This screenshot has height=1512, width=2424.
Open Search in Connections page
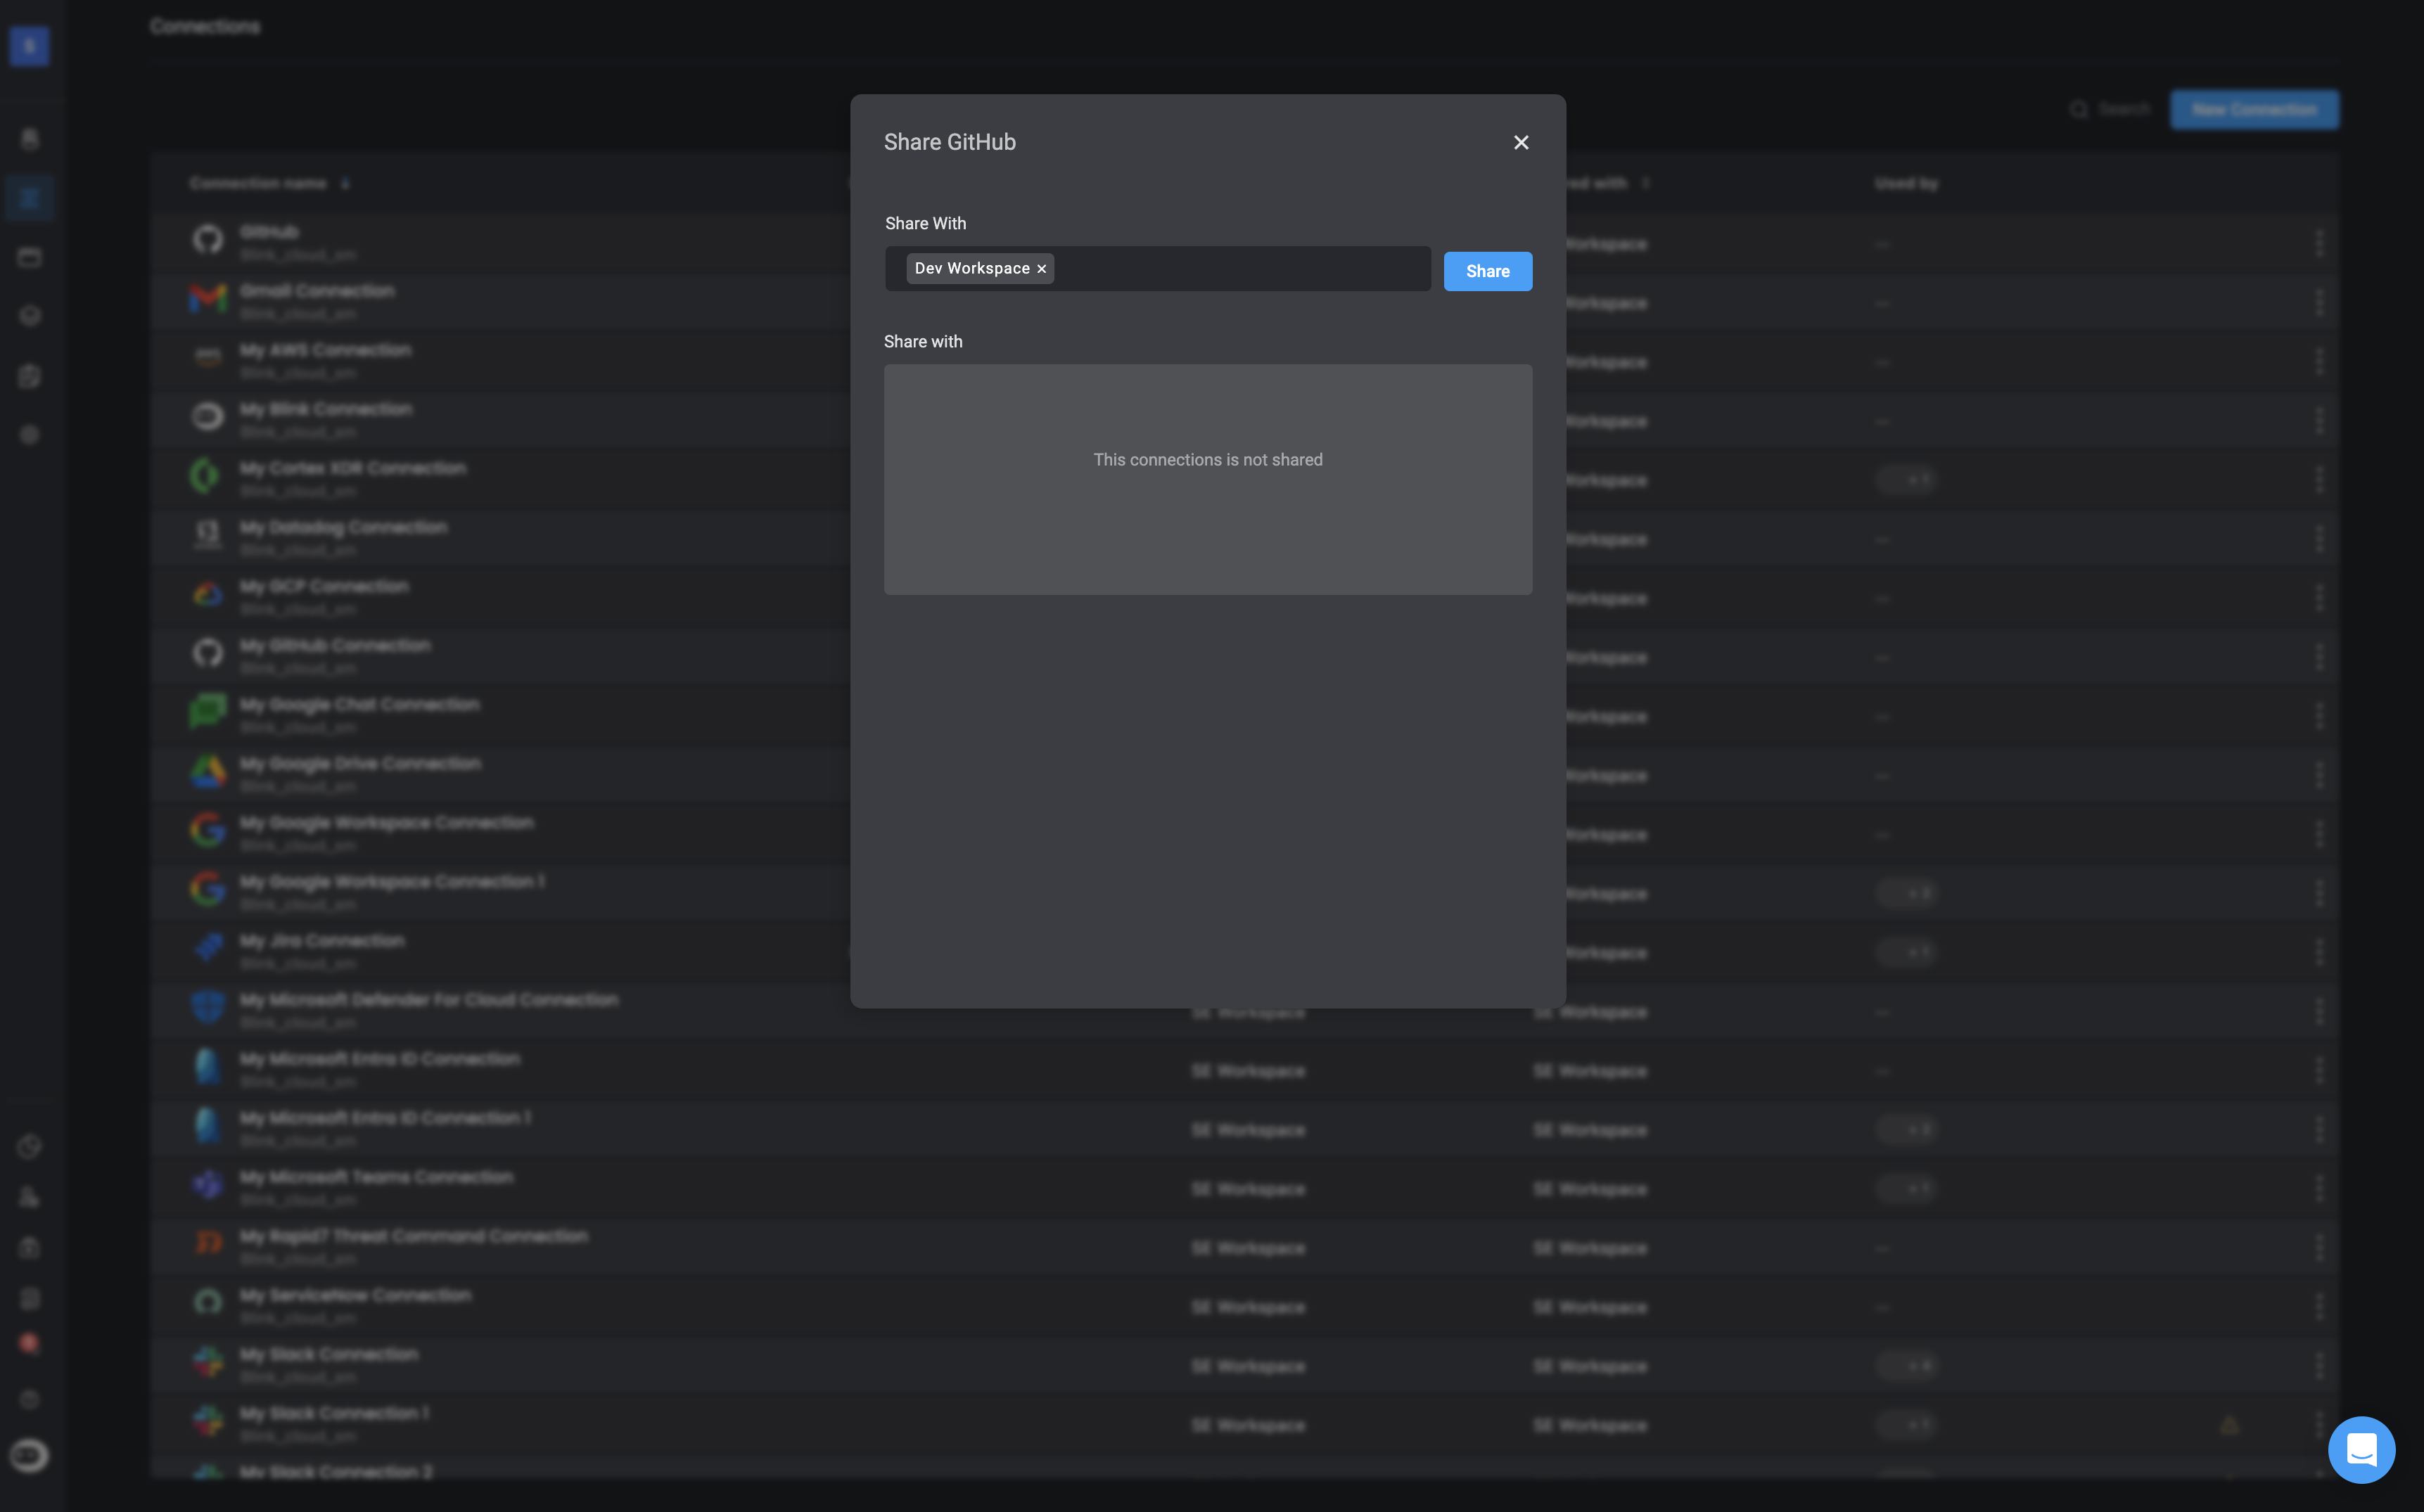coord(2109,109)
